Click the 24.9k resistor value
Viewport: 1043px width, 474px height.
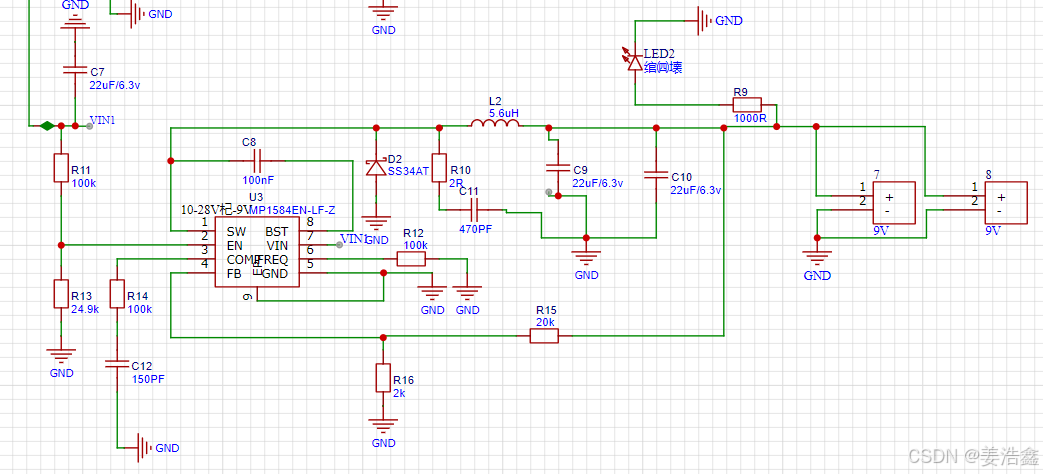(x=85, y=309)
